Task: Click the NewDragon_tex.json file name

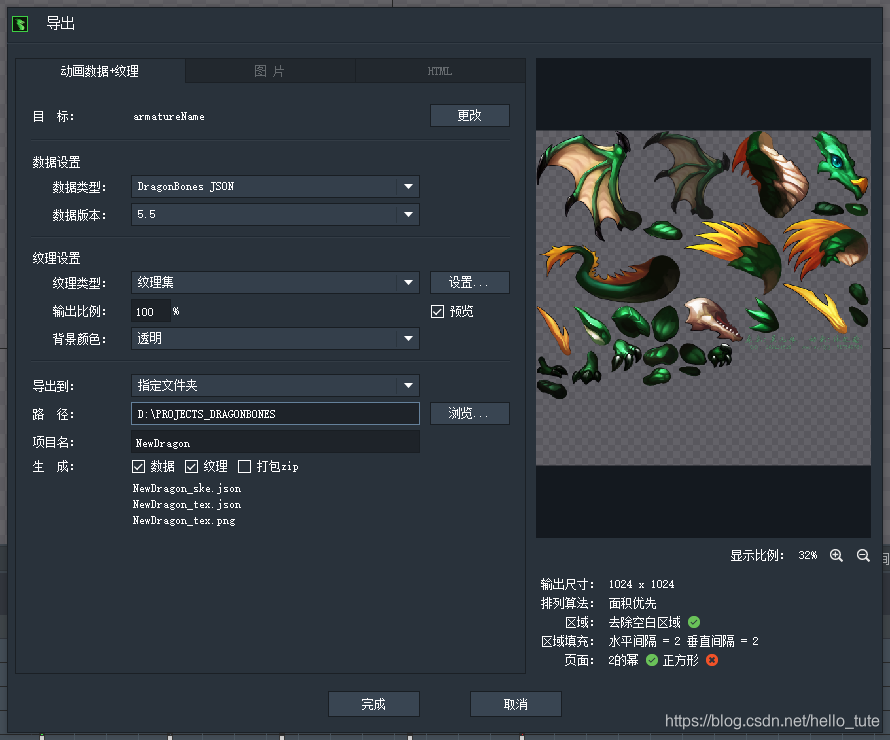Action: [x=187, y=504]
